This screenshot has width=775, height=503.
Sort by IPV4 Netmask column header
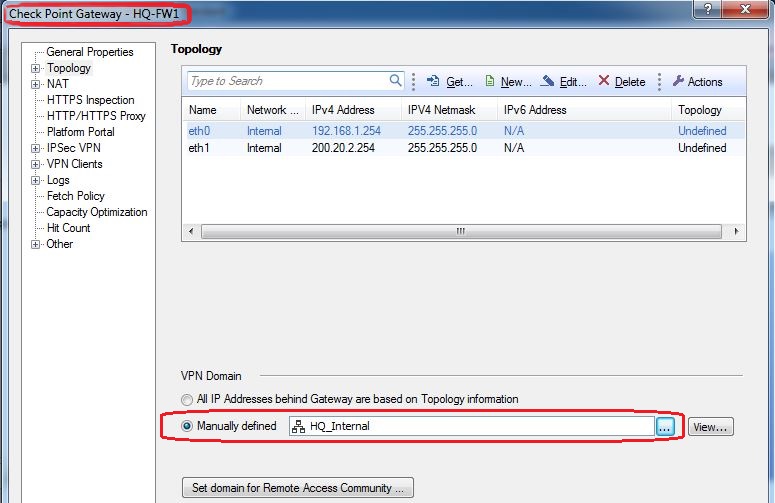click(x=449, y=110)
